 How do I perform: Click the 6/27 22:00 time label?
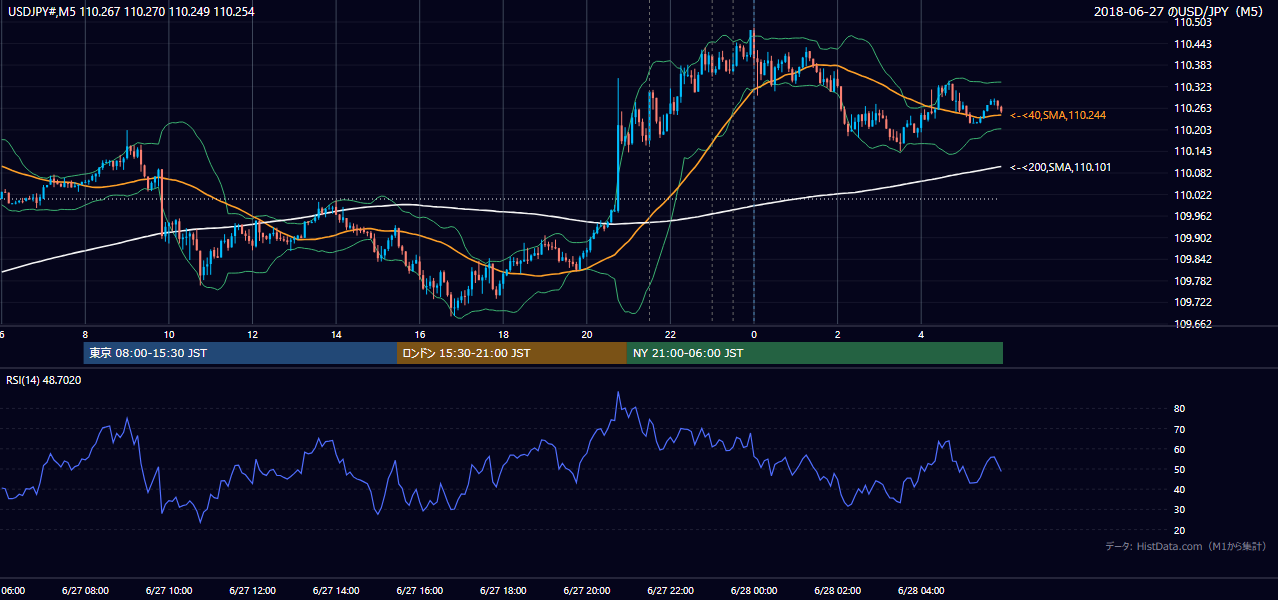tap(670, 591)
